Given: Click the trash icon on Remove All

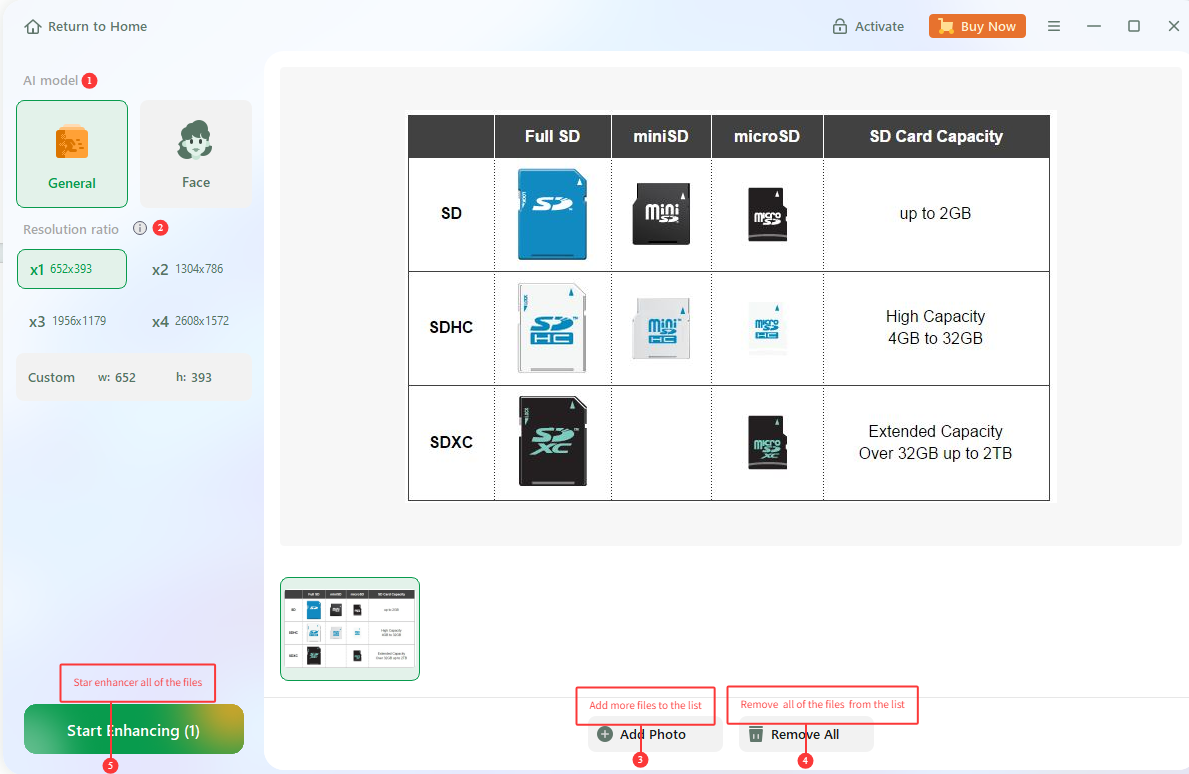Looking at the screenshot, I should 755,735.
